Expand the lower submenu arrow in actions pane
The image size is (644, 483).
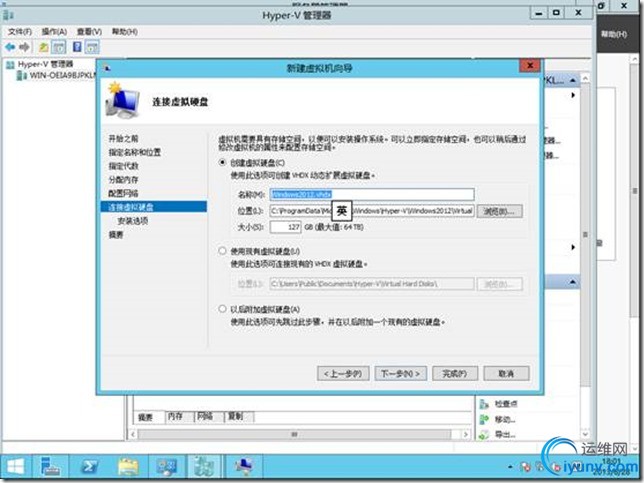coord(573,247)
